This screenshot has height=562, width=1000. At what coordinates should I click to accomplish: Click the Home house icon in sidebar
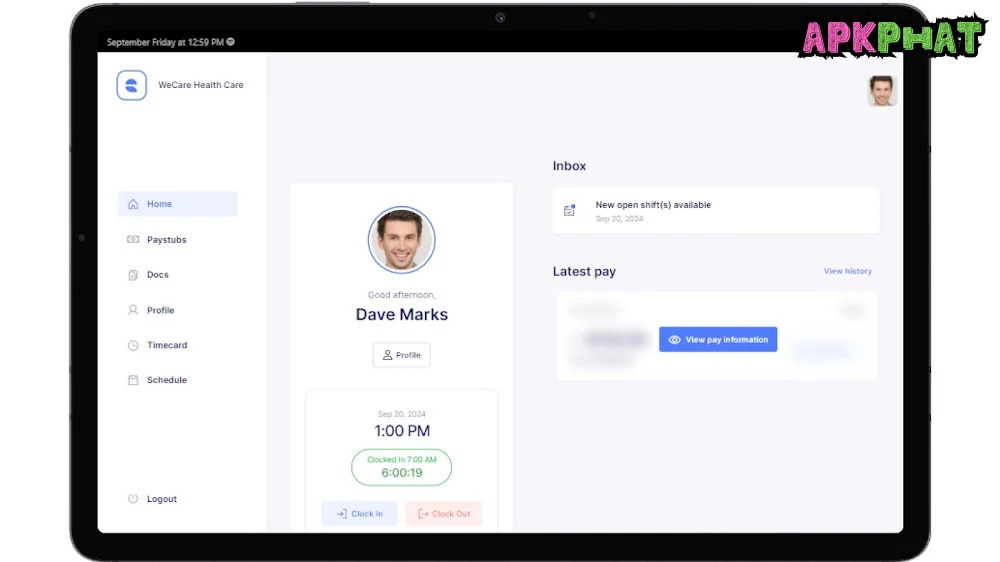coord(133,204)
